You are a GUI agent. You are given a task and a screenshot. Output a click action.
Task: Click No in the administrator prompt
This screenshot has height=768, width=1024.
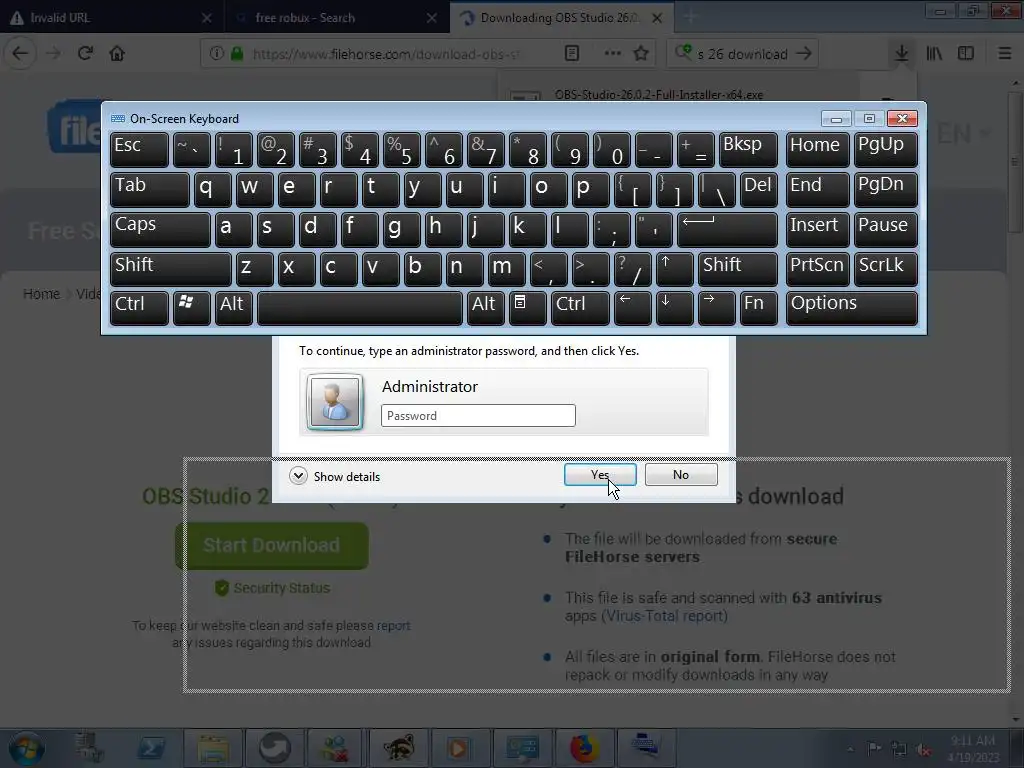point(680,475)
